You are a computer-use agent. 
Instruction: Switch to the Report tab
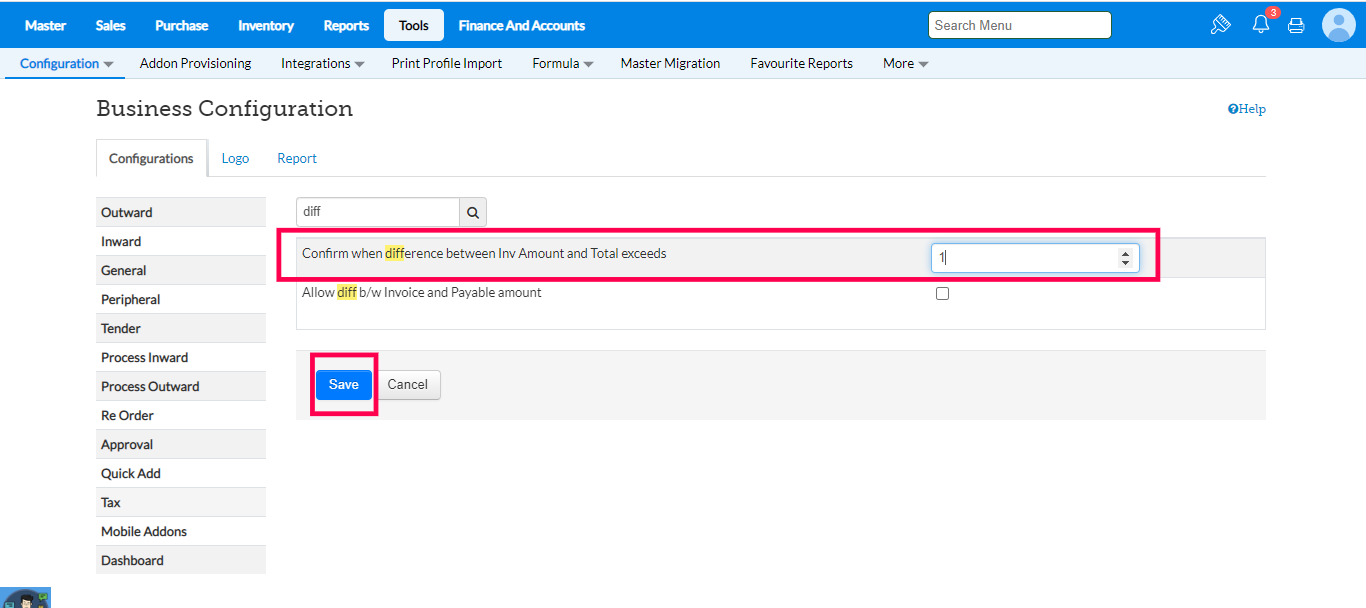pyautogui.click(x=297, y=158)
